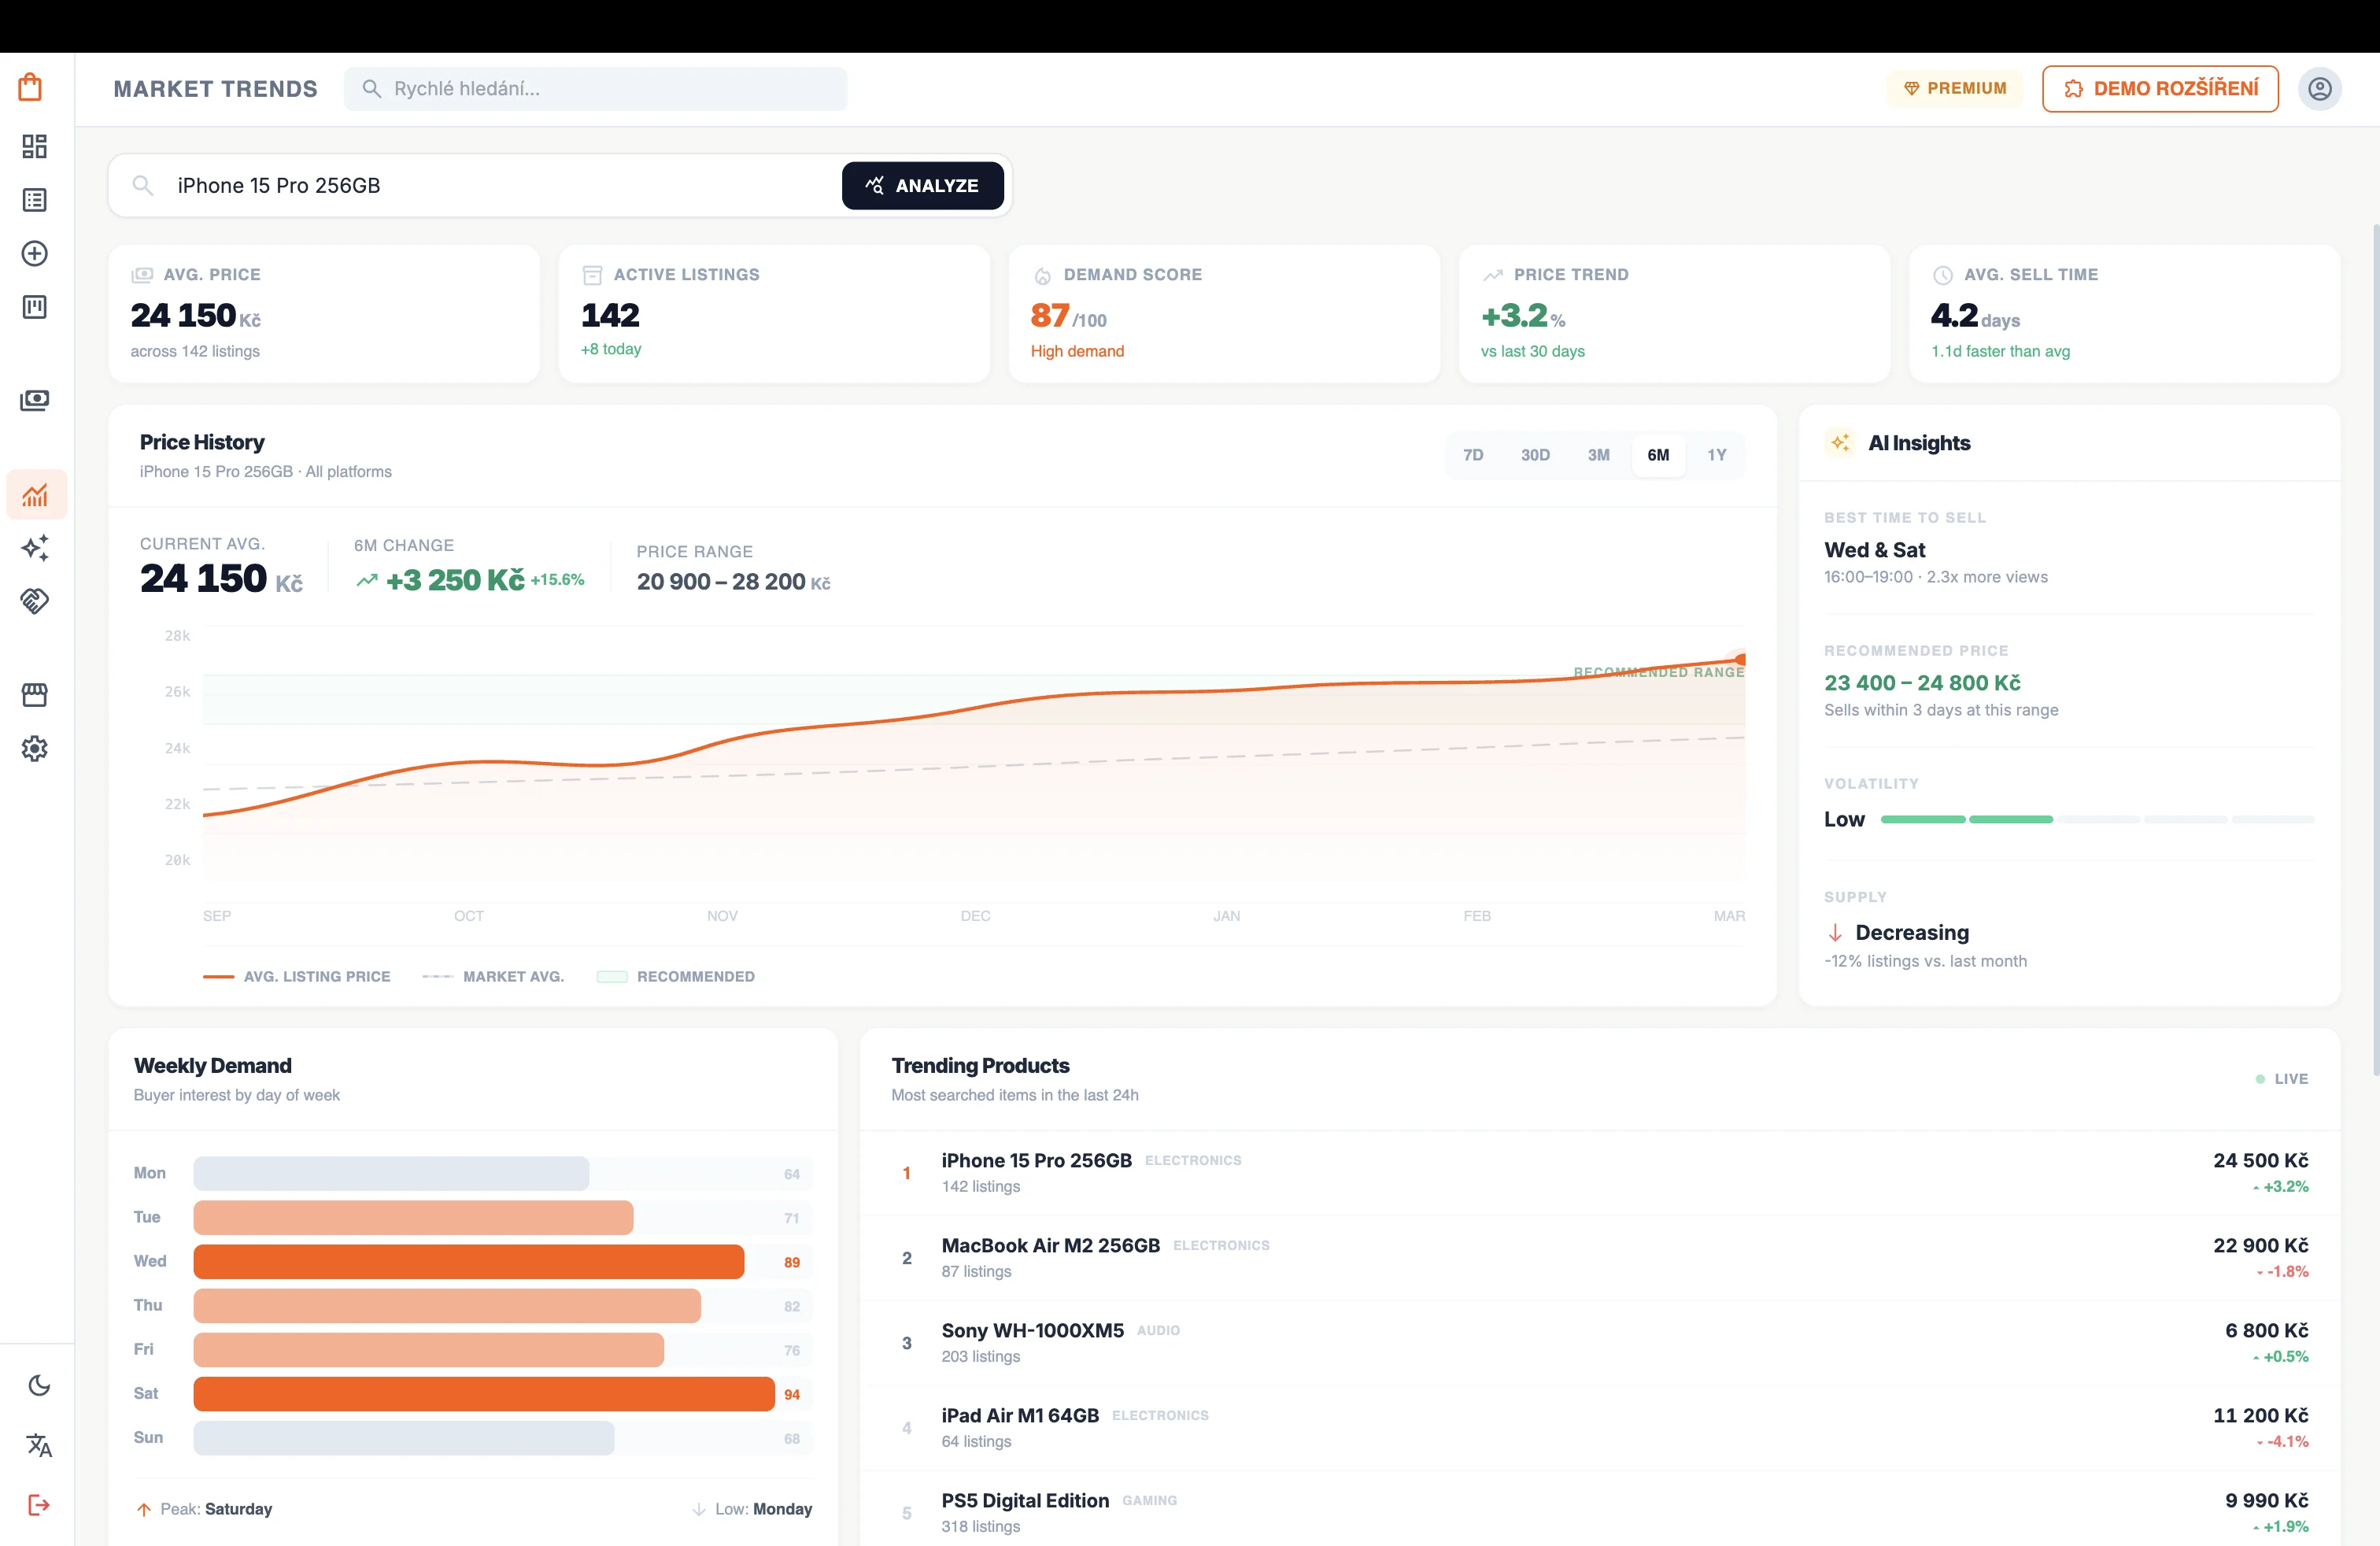Click the Saturday demand bar
This screenshot has width=2380, height=1546.
pyautogui.click(x=484, y=1394)
